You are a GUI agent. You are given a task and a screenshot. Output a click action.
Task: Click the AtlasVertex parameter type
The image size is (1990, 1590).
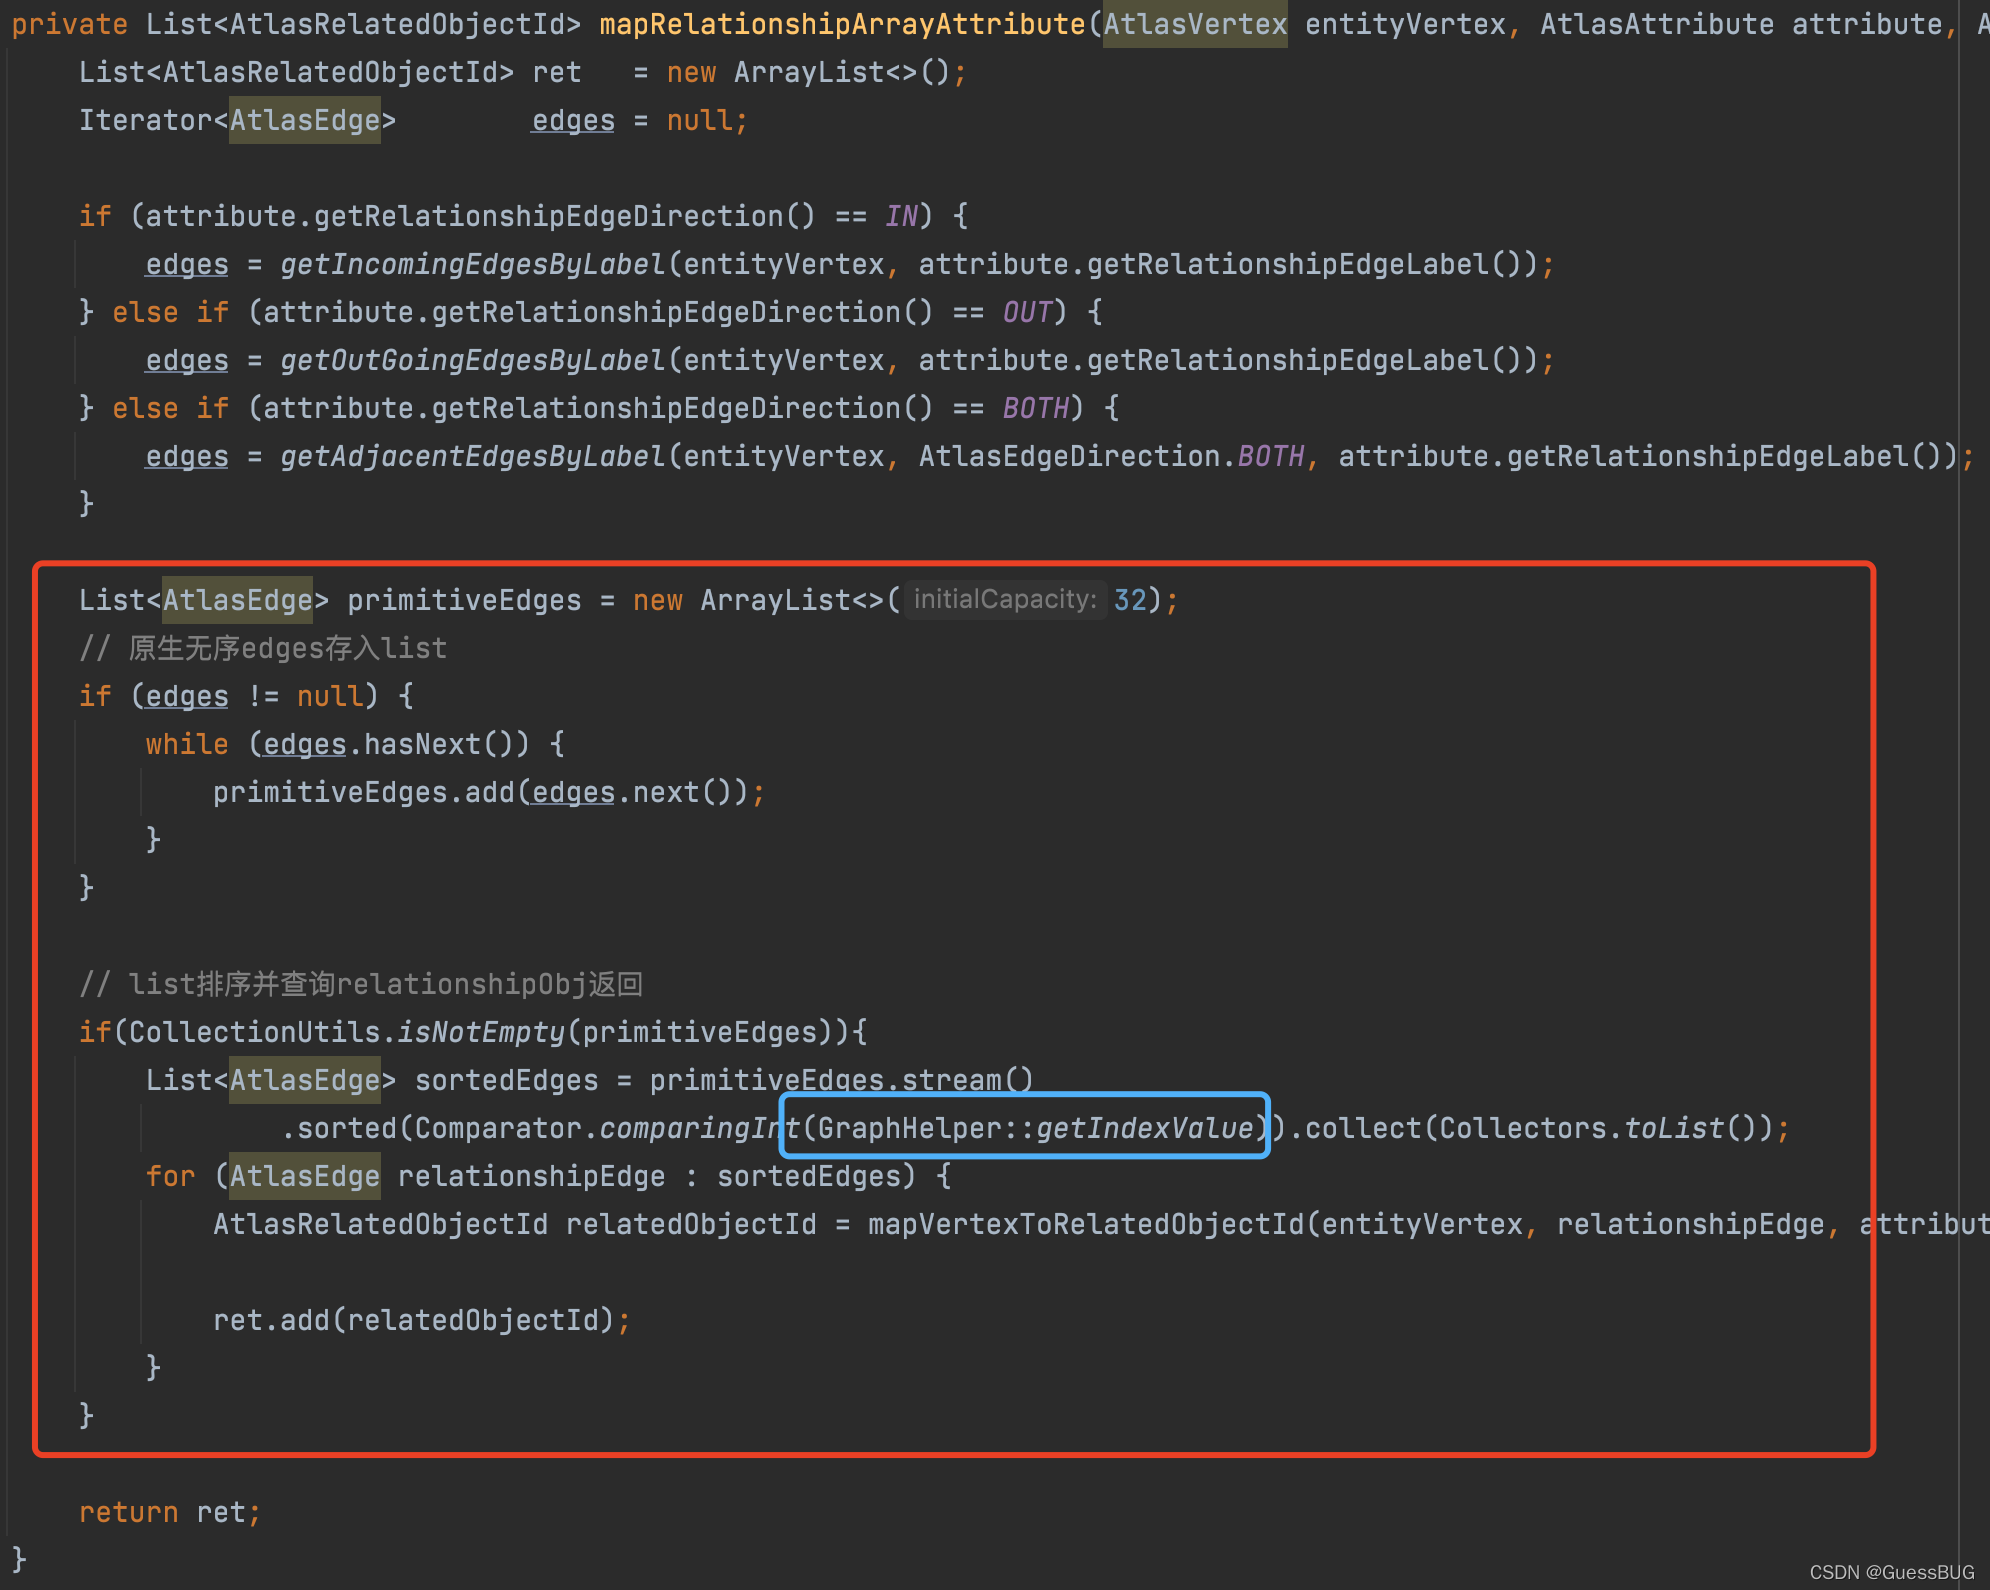coord(1195,24)
